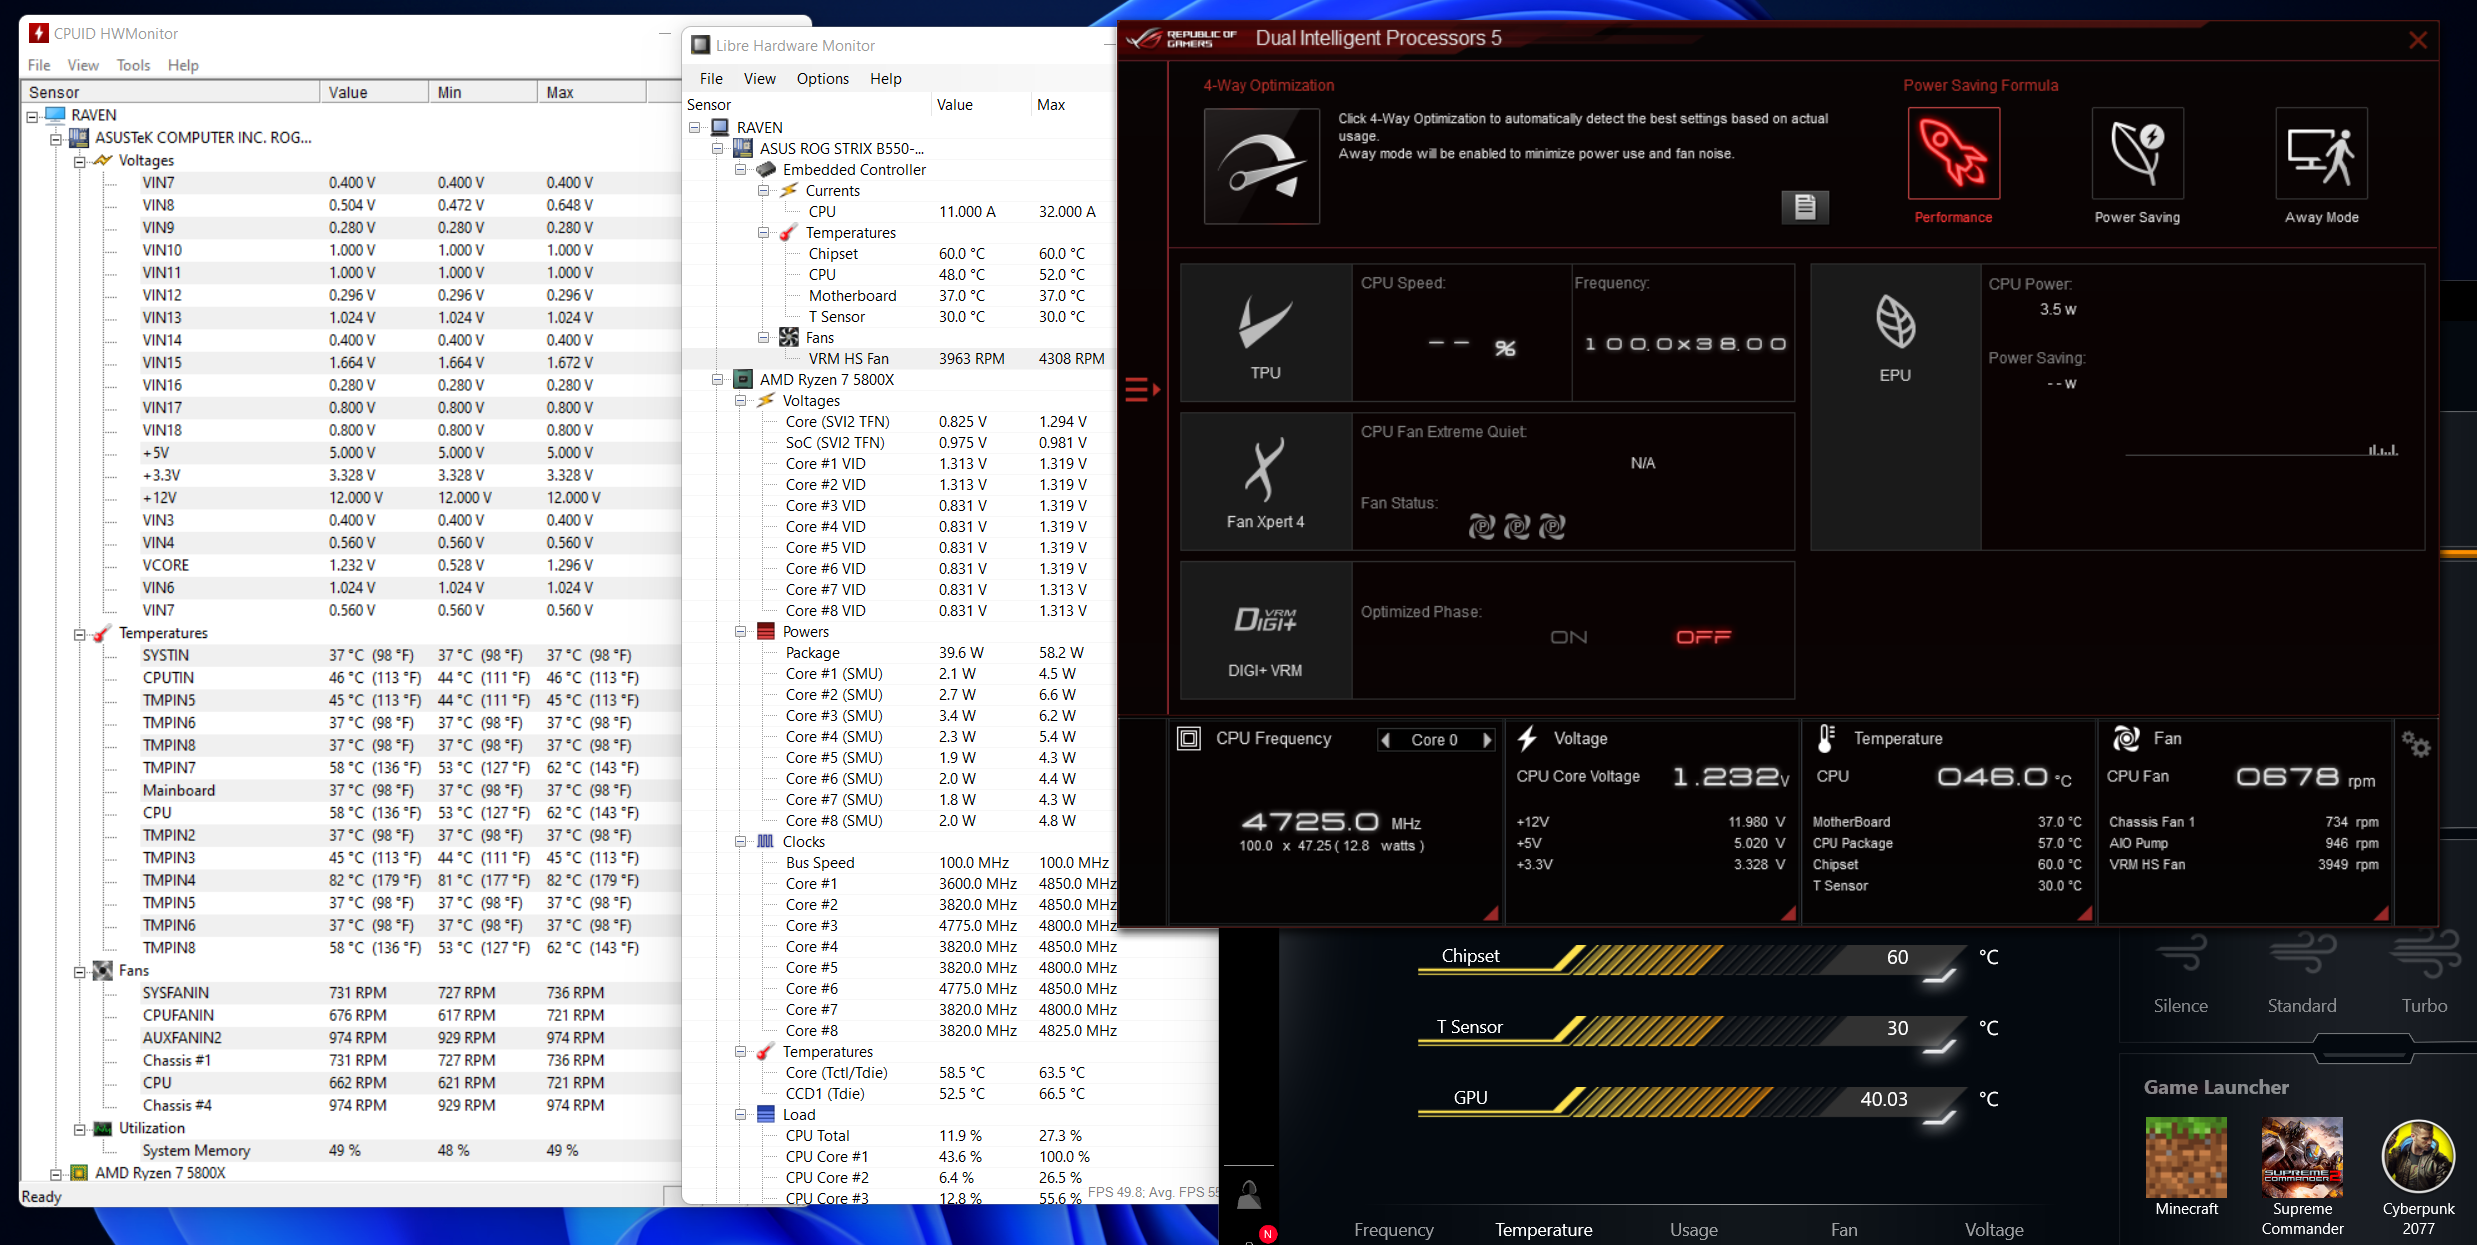Open the Tools menu in HWMonitor

tap(133, 65)
